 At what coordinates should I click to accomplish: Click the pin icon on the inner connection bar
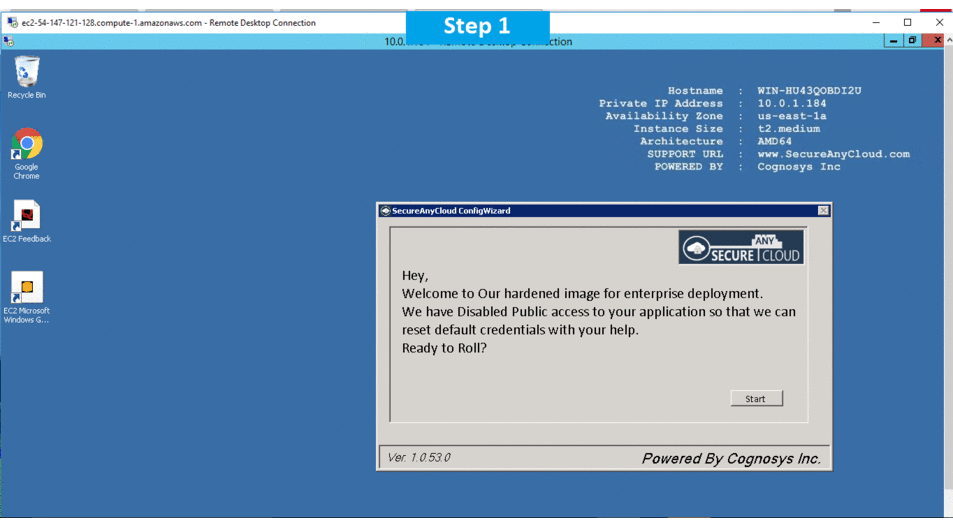(x=8, y=41)
